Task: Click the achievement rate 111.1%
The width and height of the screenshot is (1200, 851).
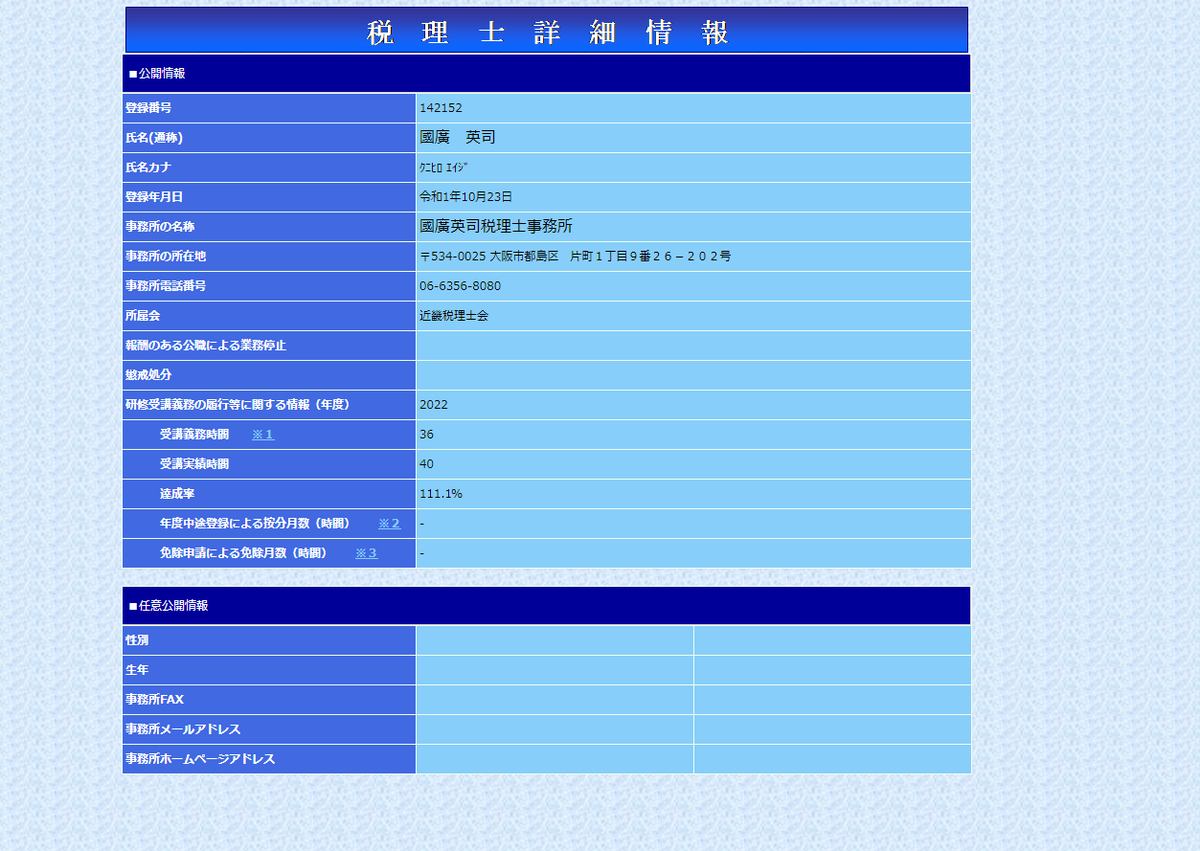Action: (441, 494)
